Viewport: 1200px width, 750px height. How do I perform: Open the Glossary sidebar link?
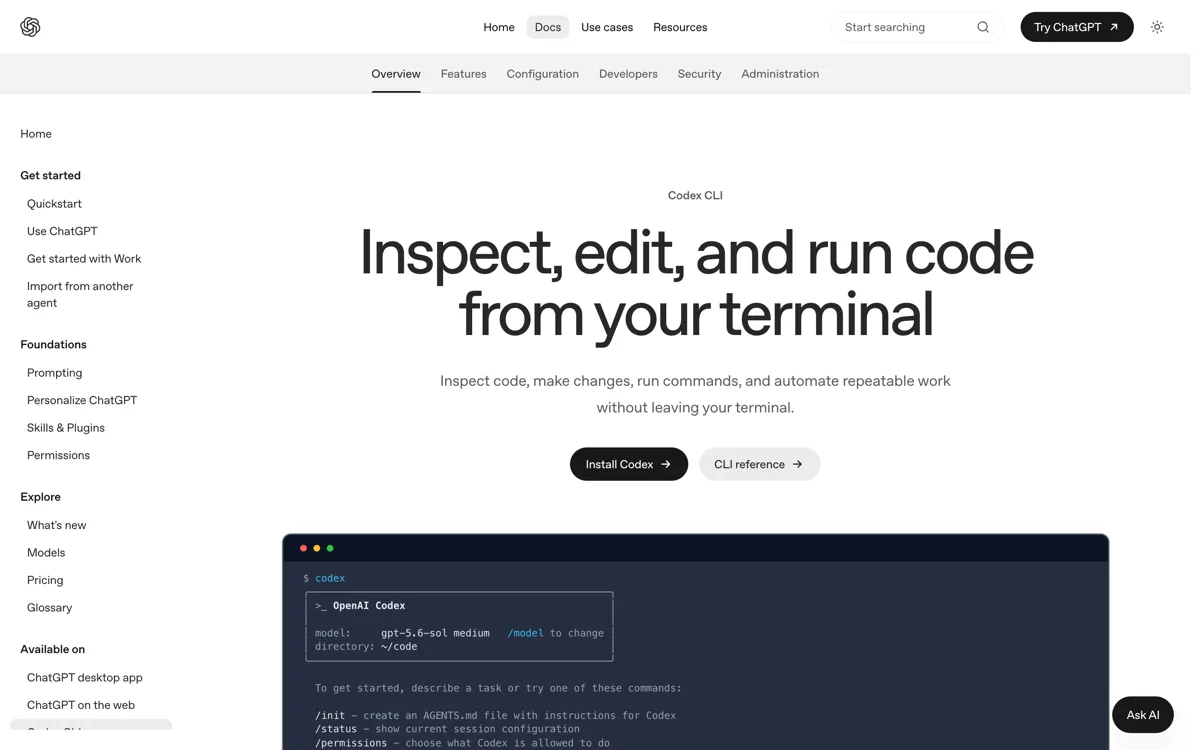click(50, 608)
